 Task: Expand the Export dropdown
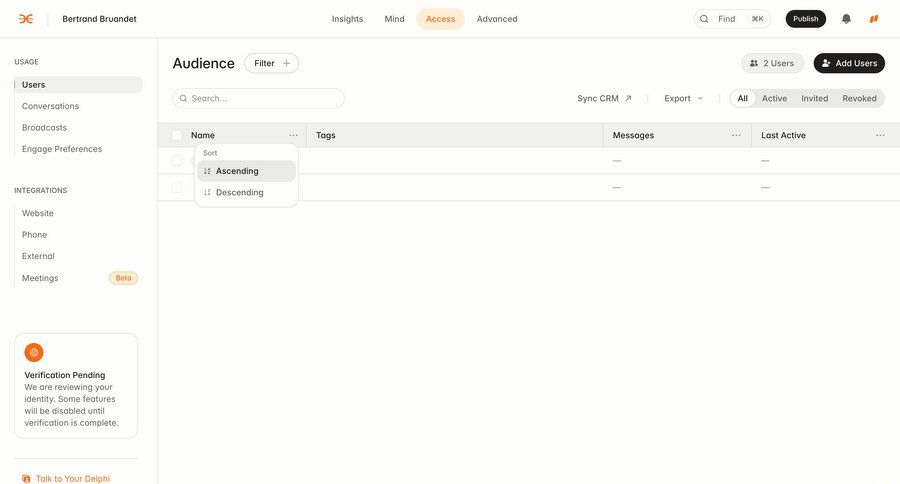click(684, 98)
